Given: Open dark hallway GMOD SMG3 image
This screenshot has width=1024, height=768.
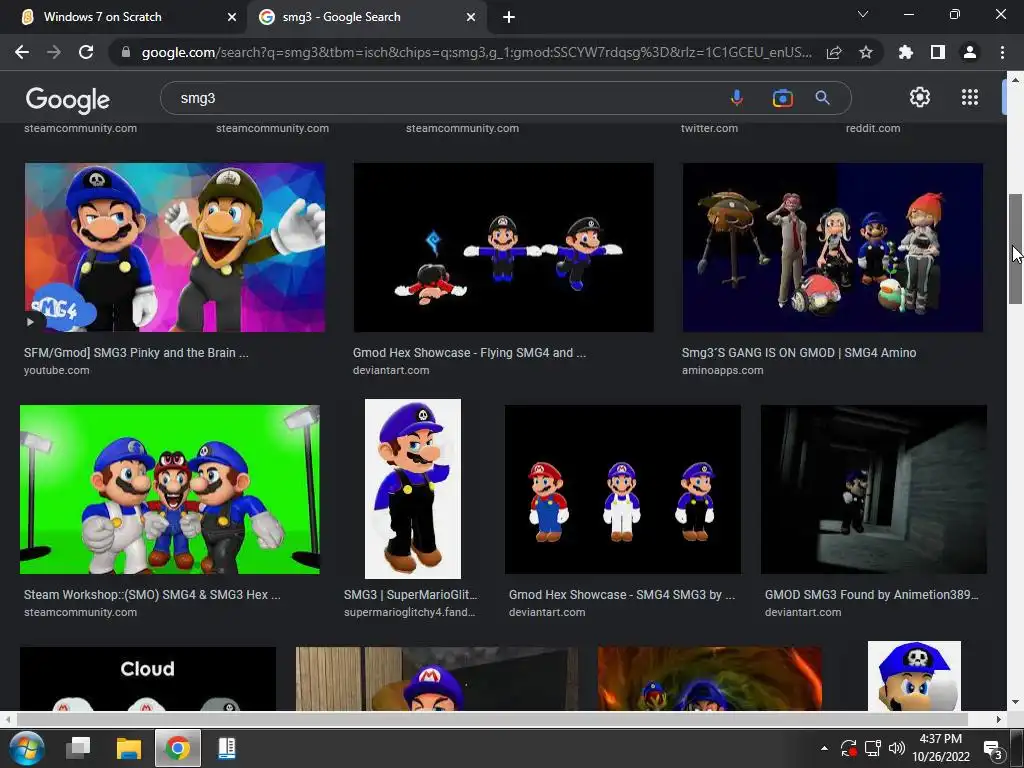Looking at the screenshot, I should click(874, 489).
